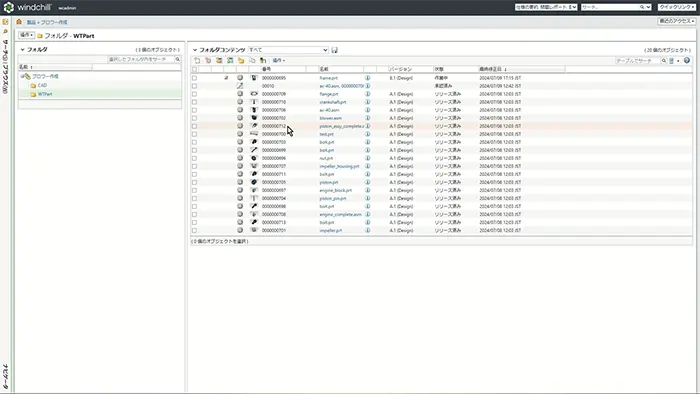This screenshot has height=394, width=700.
Task: Sort by 番号 column header
Action: 267,69
